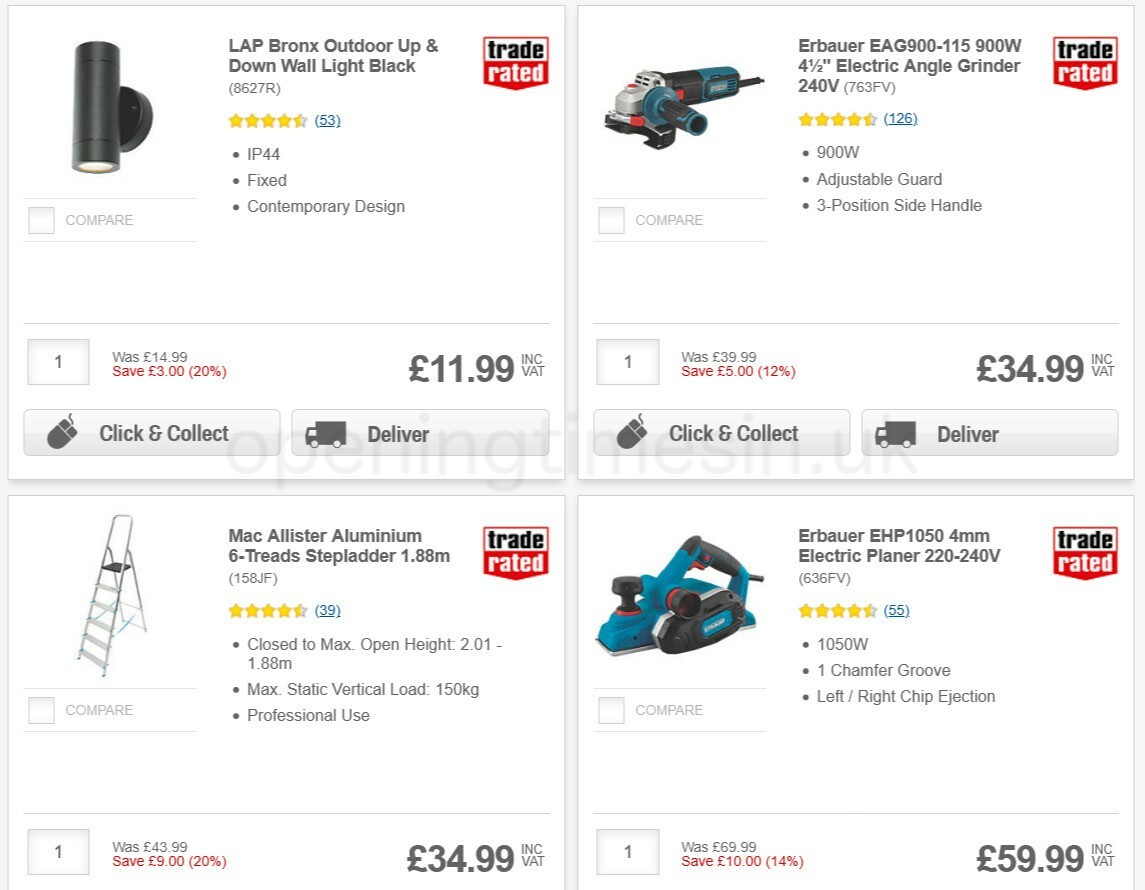Click the Trade Rated badge on the angle grinder
The height and width of the screenshot is (890, 1145).
[1084, 62]
